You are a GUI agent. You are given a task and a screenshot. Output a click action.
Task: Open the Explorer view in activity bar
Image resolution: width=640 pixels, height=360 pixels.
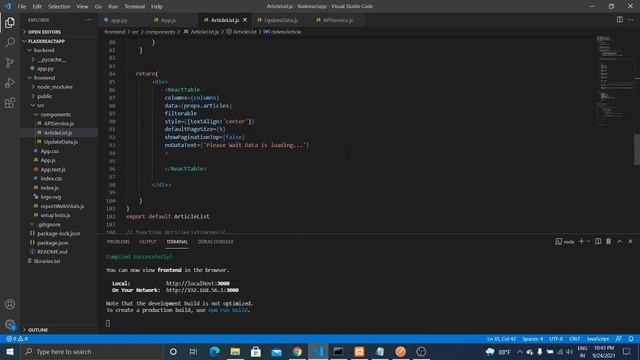click(10, 22)
